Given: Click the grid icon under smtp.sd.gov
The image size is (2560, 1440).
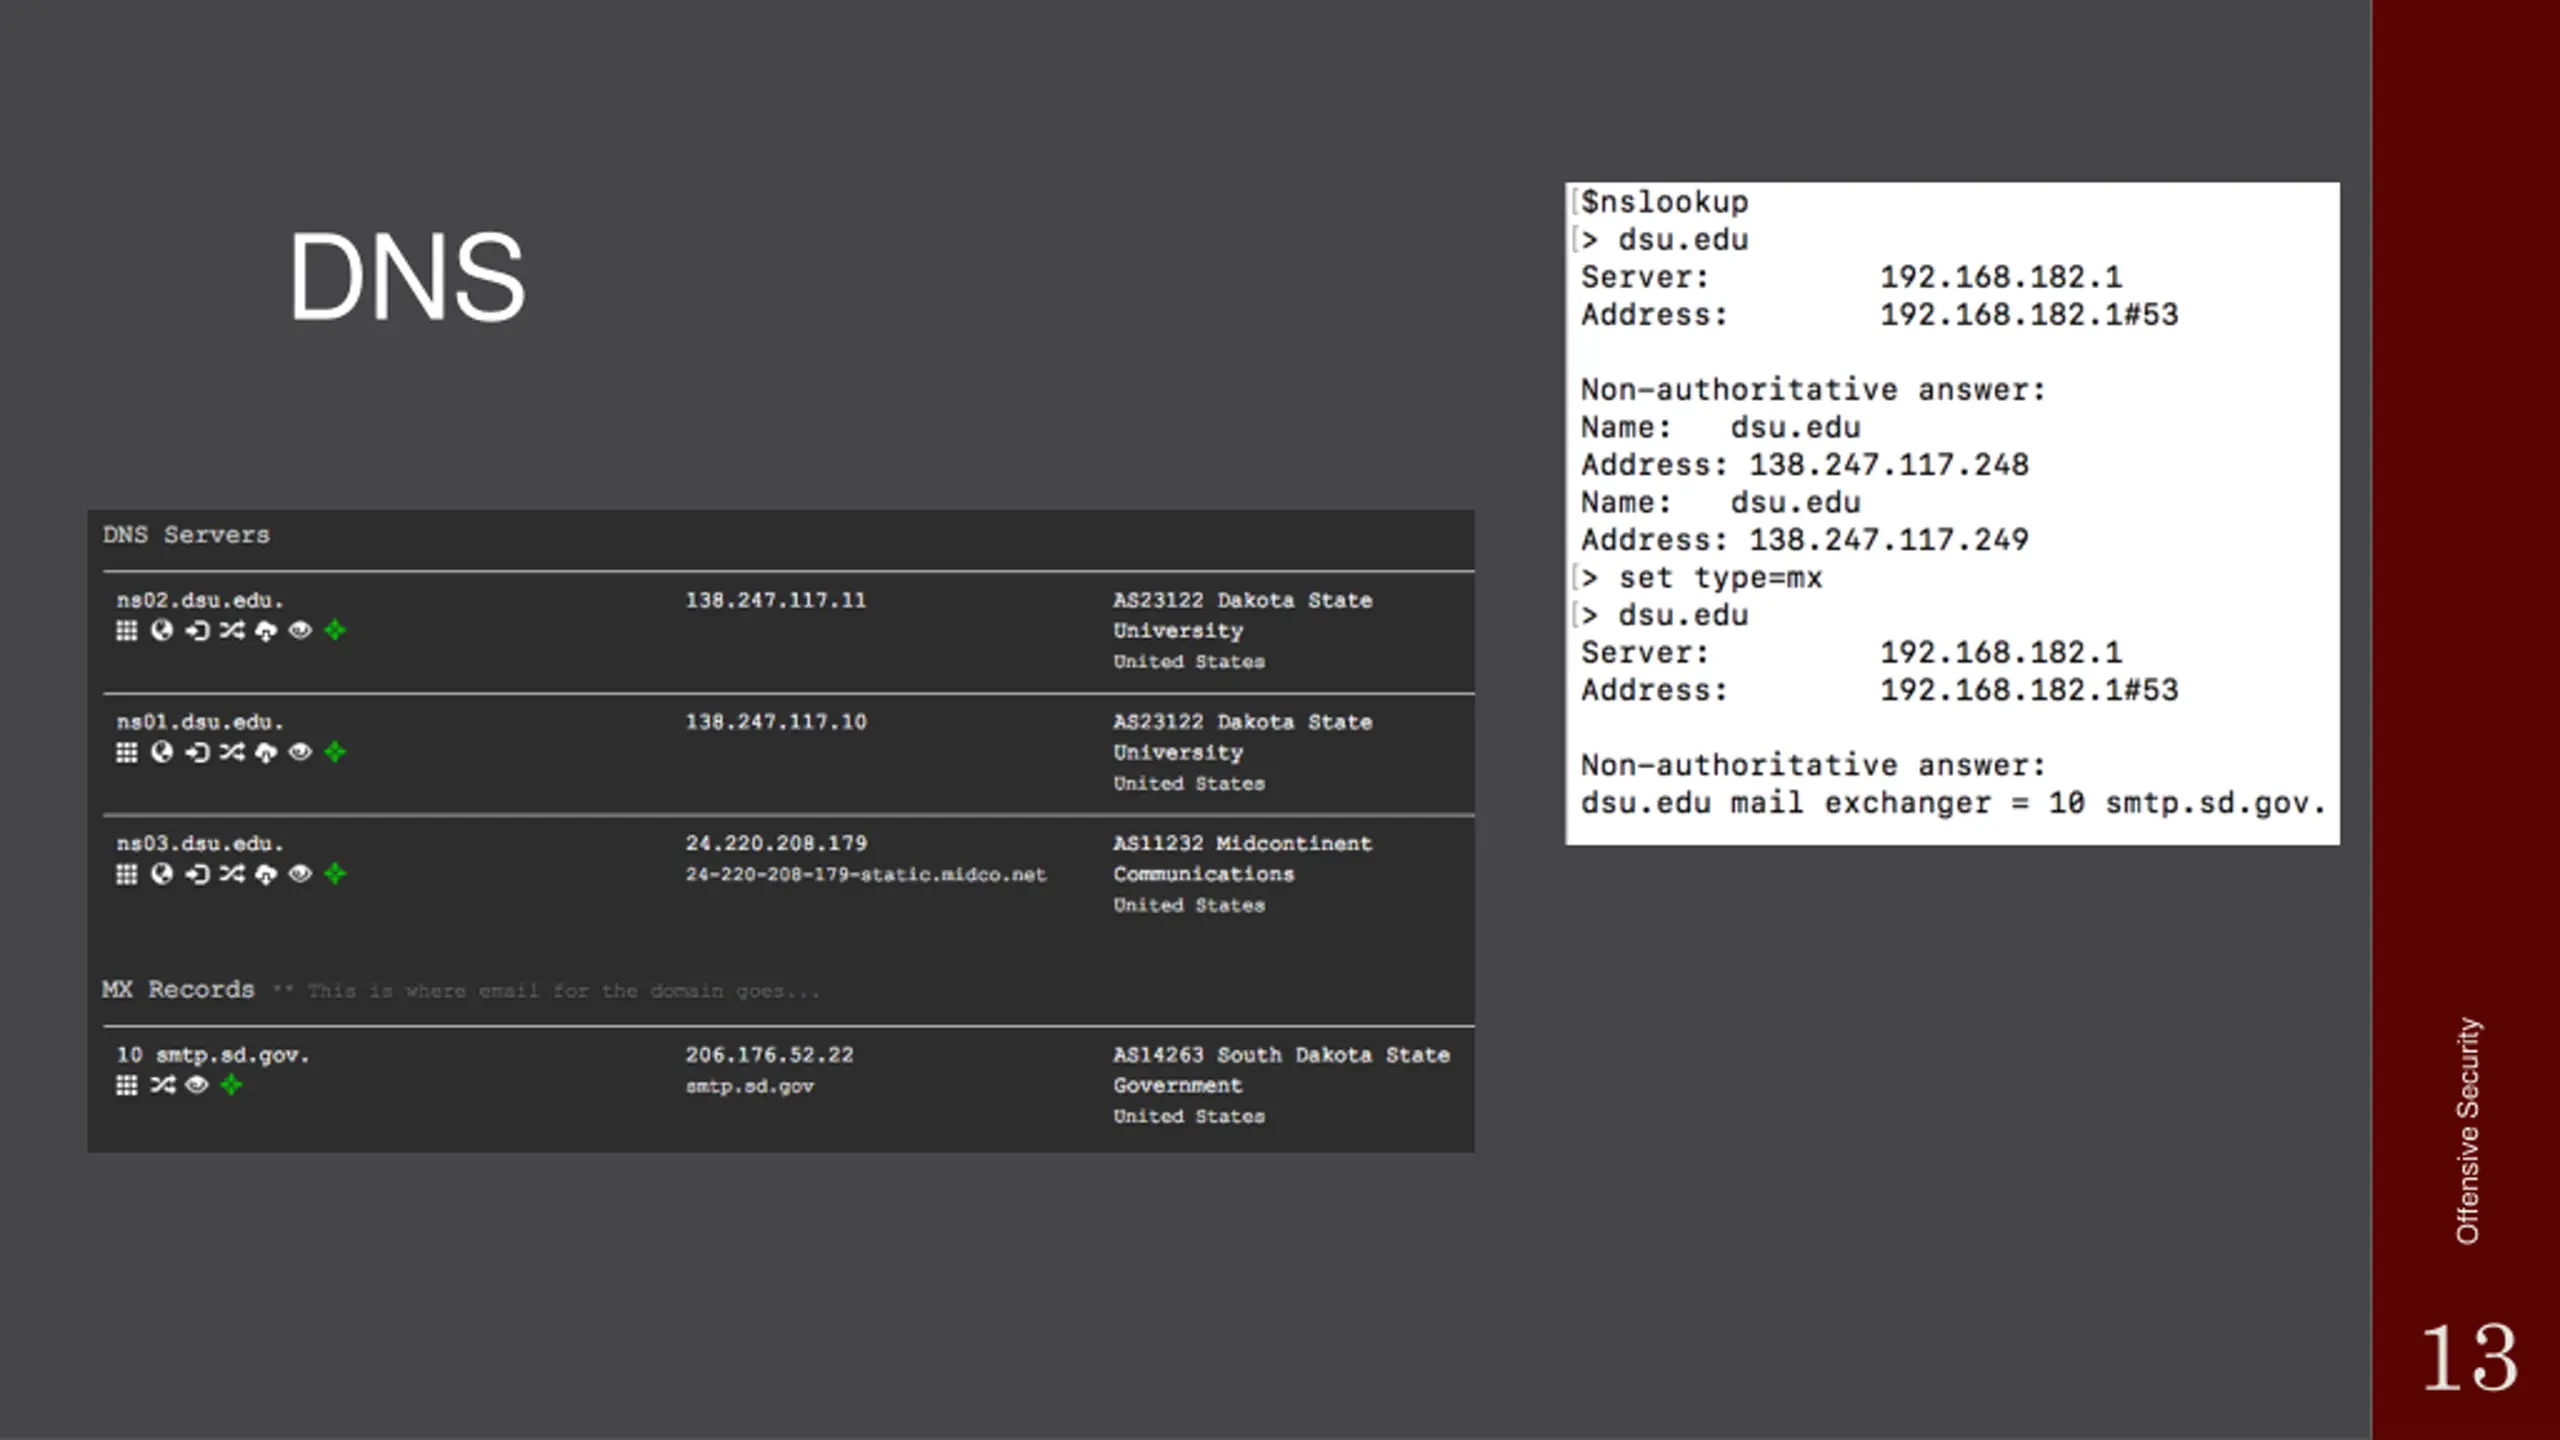Looking at the screenshot, I should click(126, 1085).
